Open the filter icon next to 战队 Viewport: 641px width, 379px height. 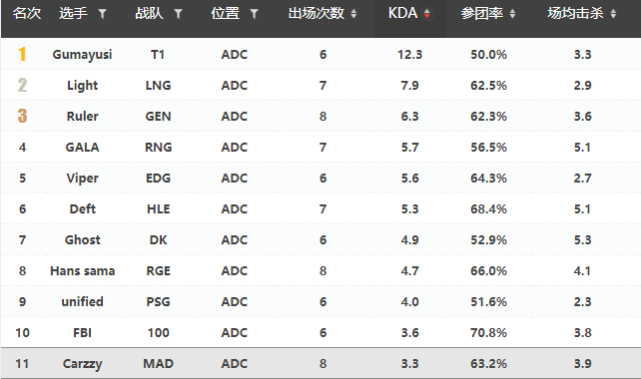(178, 14)
